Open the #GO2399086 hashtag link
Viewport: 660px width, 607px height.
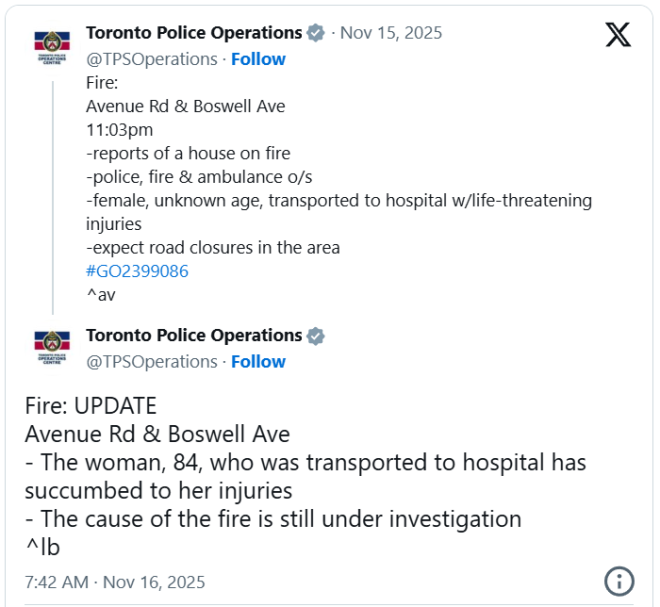click(x=137, y=271)
